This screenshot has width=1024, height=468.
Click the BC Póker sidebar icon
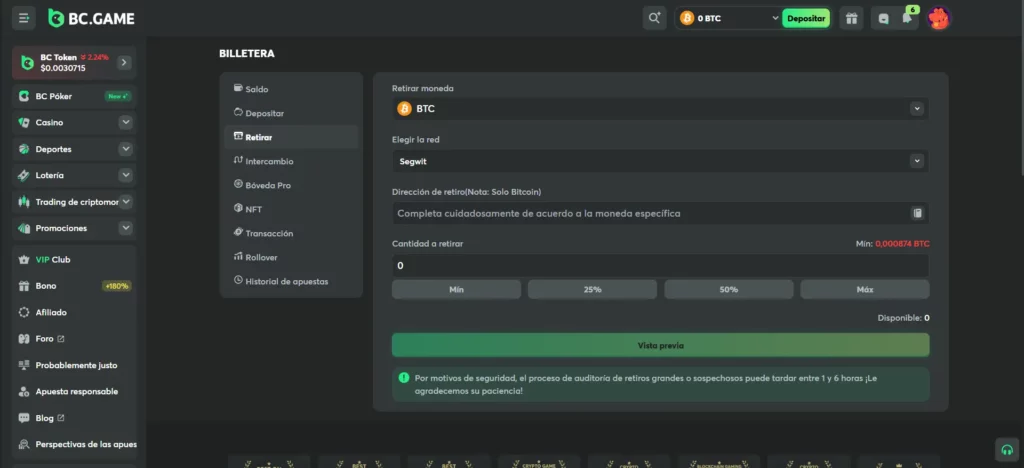tap(24, 96)
